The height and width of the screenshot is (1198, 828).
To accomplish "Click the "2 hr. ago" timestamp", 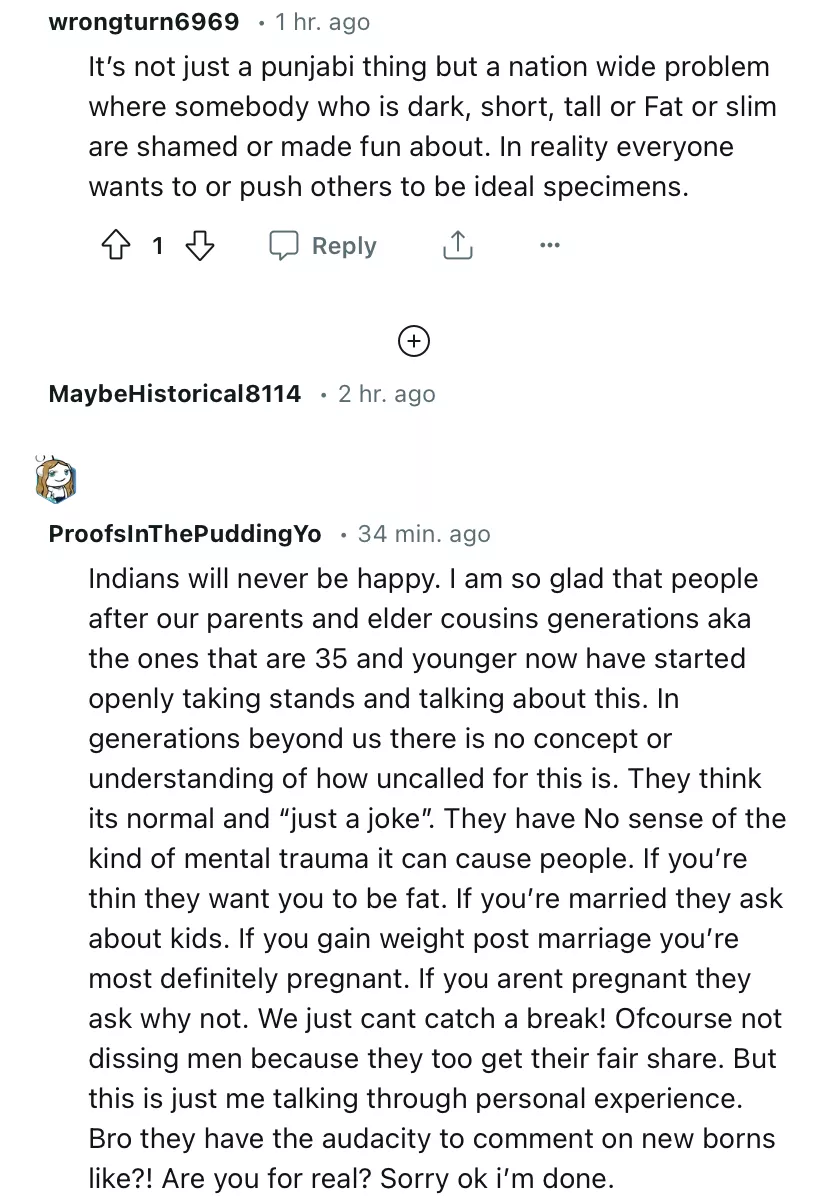I will click(386, 394).
